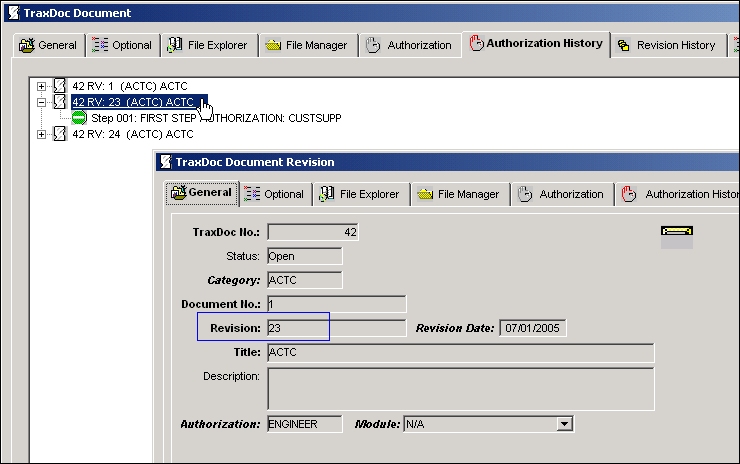The width and height of the screenshot is (740, 464).
Task: Click the document icon of 42 RV: 23
Action: [60, 102]
